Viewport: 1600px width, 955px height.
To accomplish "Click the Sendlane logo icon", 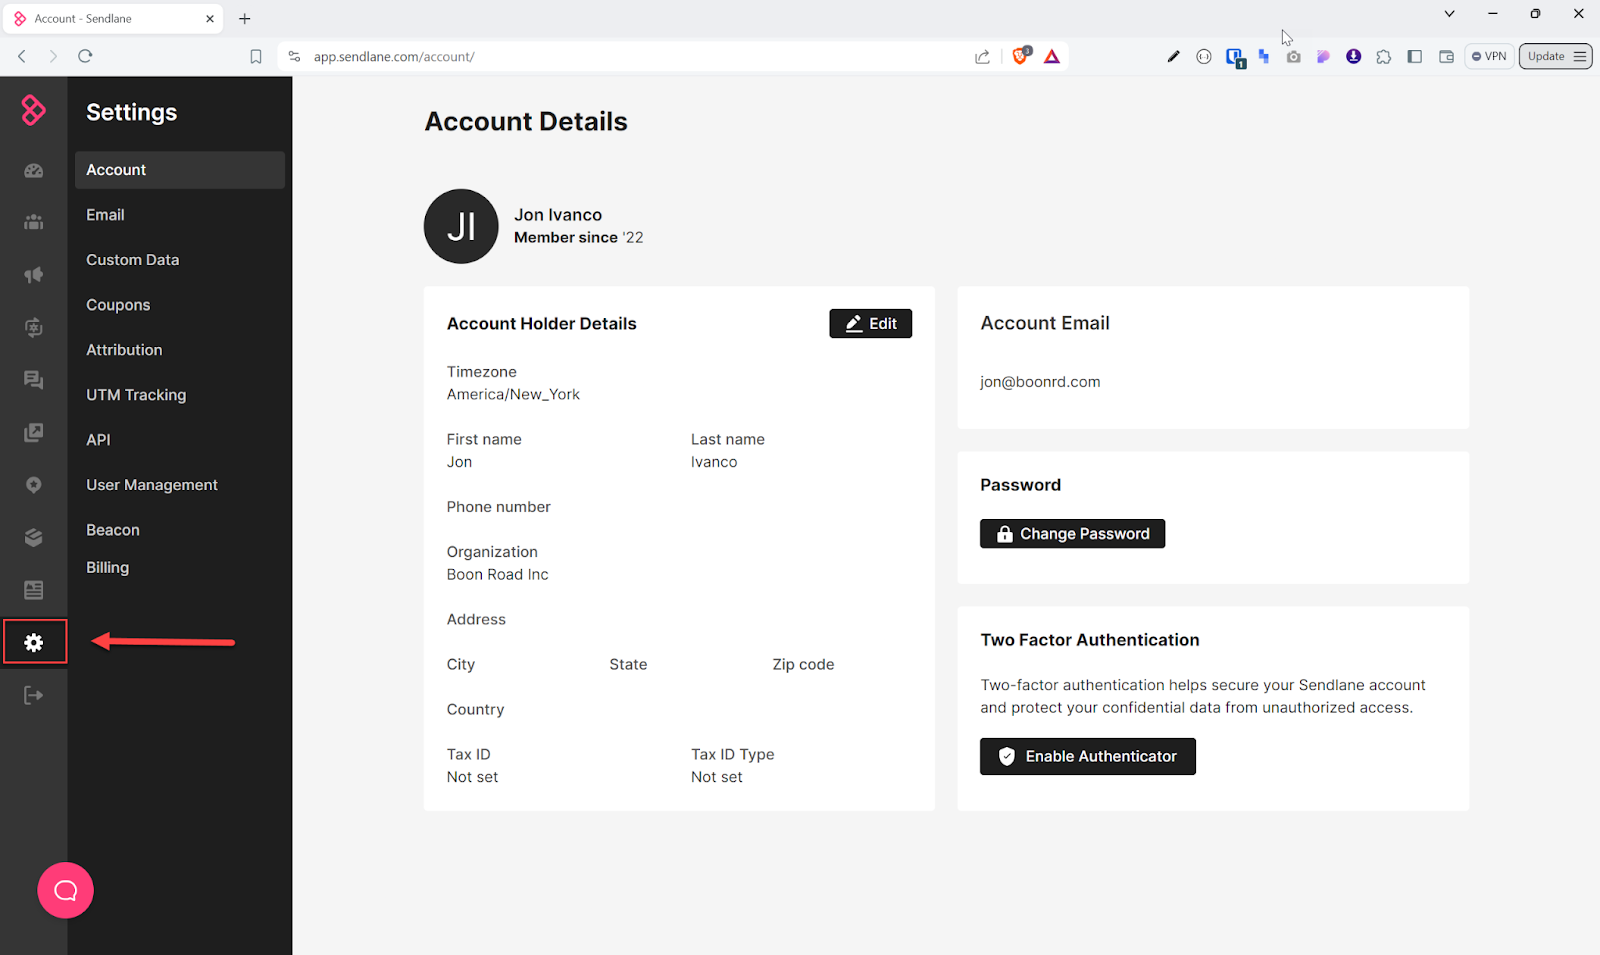I will [33, 110].
